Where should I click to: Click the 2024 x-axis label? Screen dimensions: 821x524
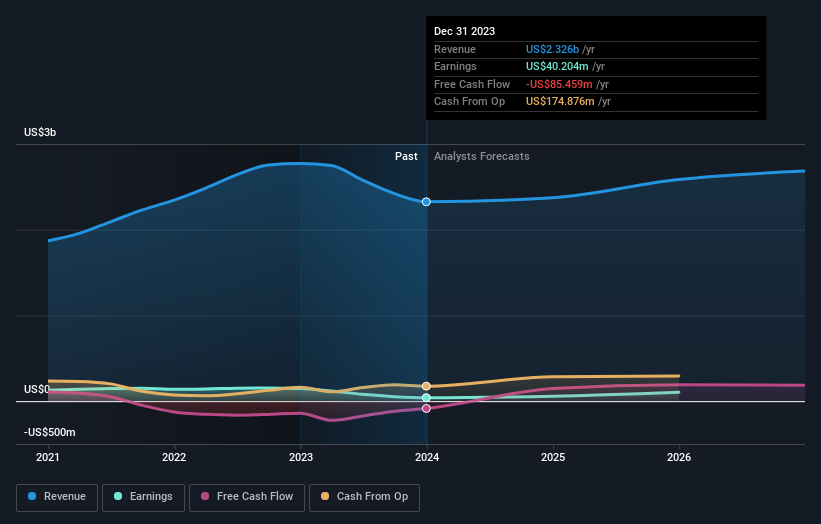coord(427,457)
